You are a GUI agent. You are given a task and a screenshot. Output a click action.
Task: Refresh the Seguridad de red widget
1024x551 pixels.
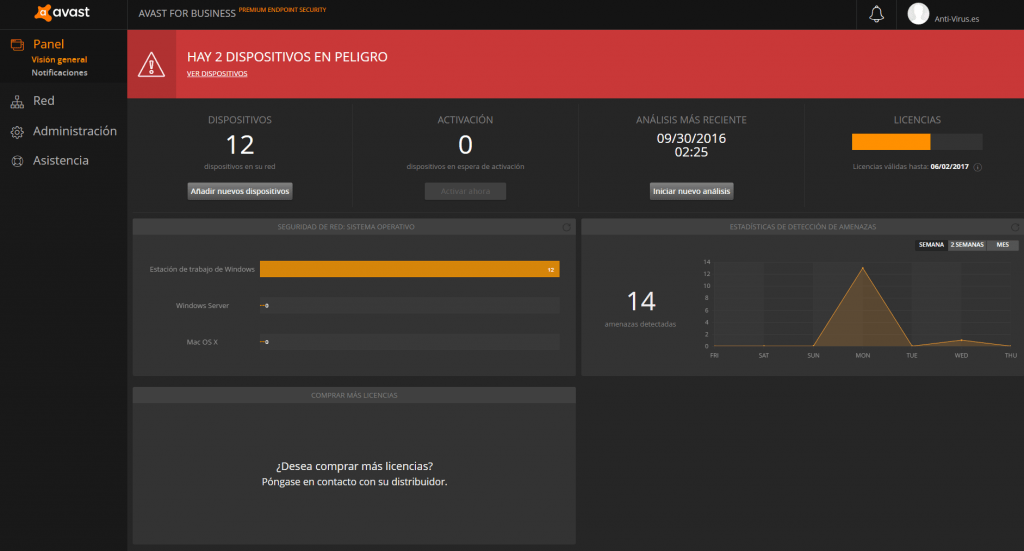(x=566, y=227)
